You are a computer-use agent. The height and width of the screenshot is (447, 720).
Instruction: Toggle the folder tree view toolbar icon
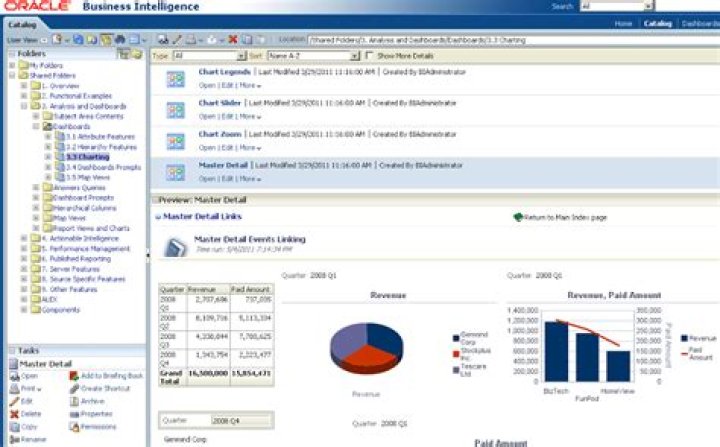pyautogui.click(x=106, y=40)
